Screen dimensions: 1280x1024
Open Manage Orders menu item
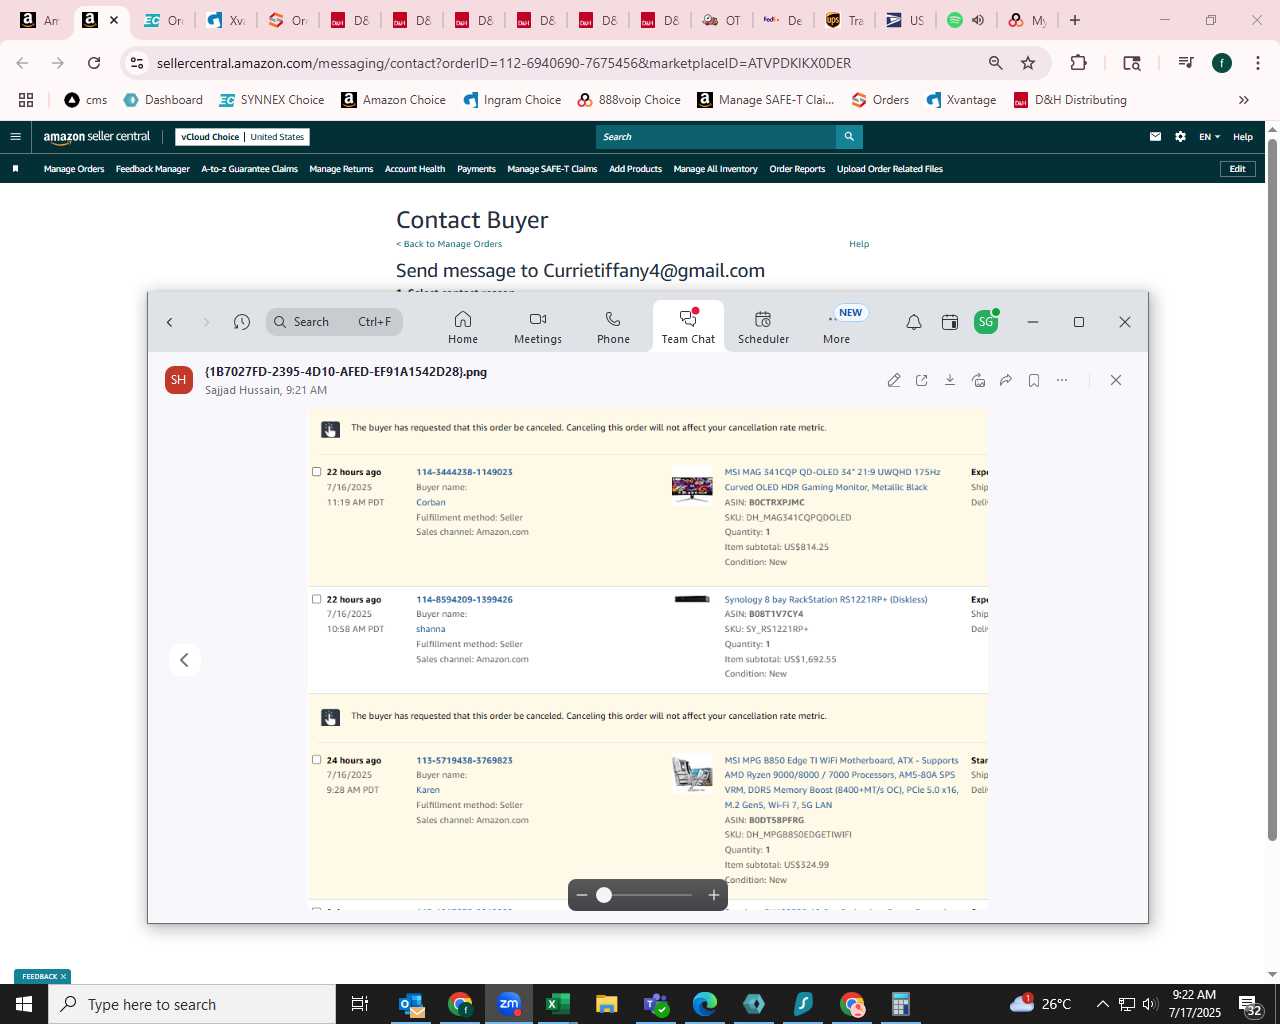(x=74, y=169)
